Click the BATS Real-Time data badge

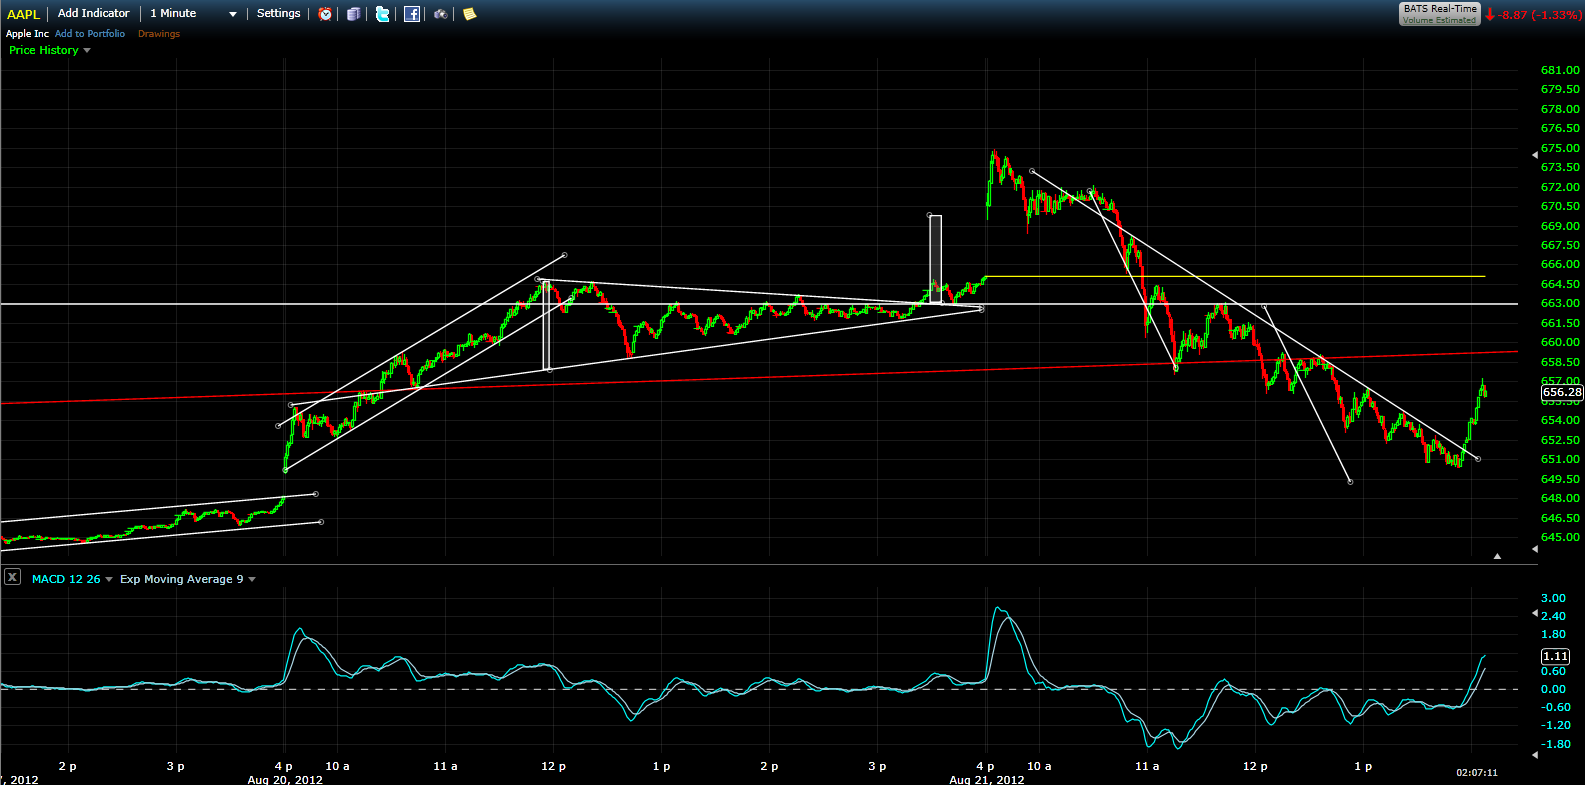coord(1439,13)
